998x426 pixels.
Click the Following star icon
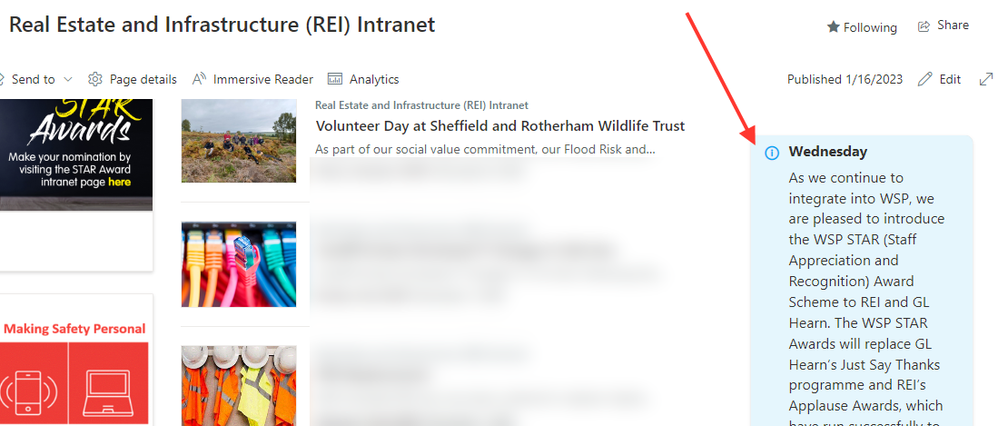click(833, 27)
